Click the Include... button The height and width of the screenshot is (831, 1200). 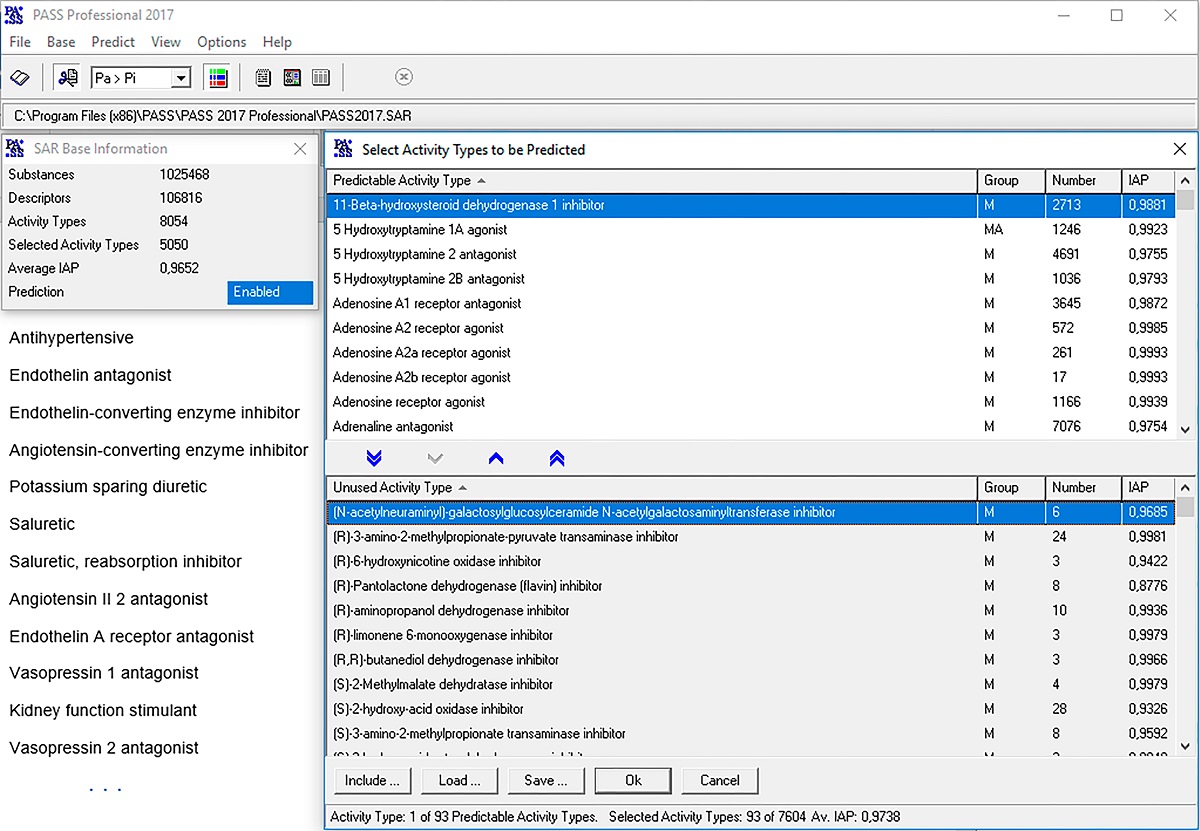372,780
